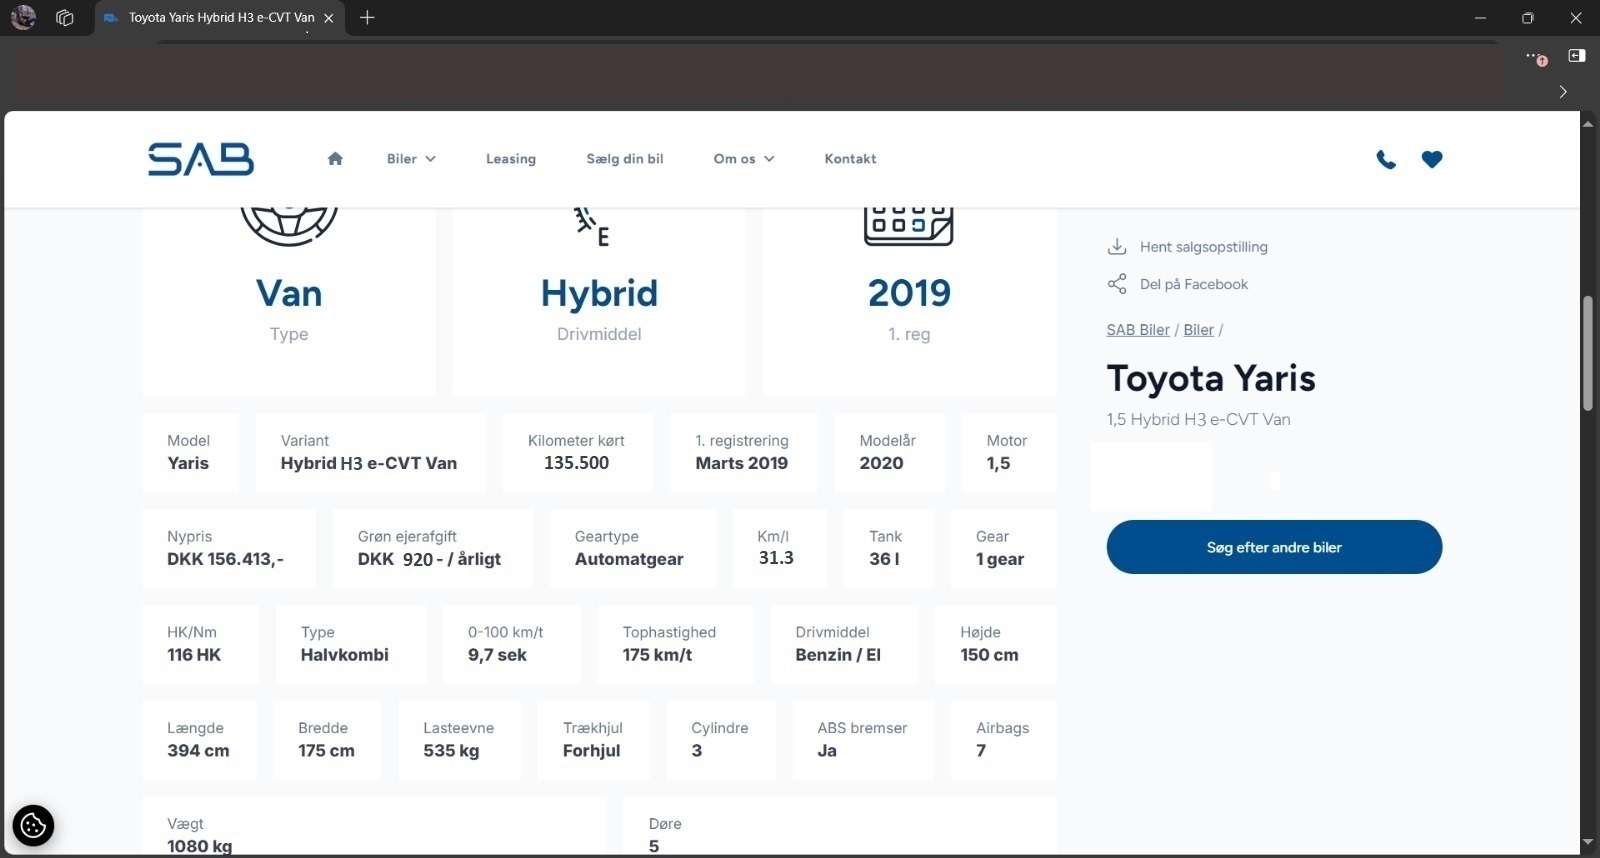Click the Biler breadcrumb link
Screen dimensions: 1600x858
(x=1198, y=330)
